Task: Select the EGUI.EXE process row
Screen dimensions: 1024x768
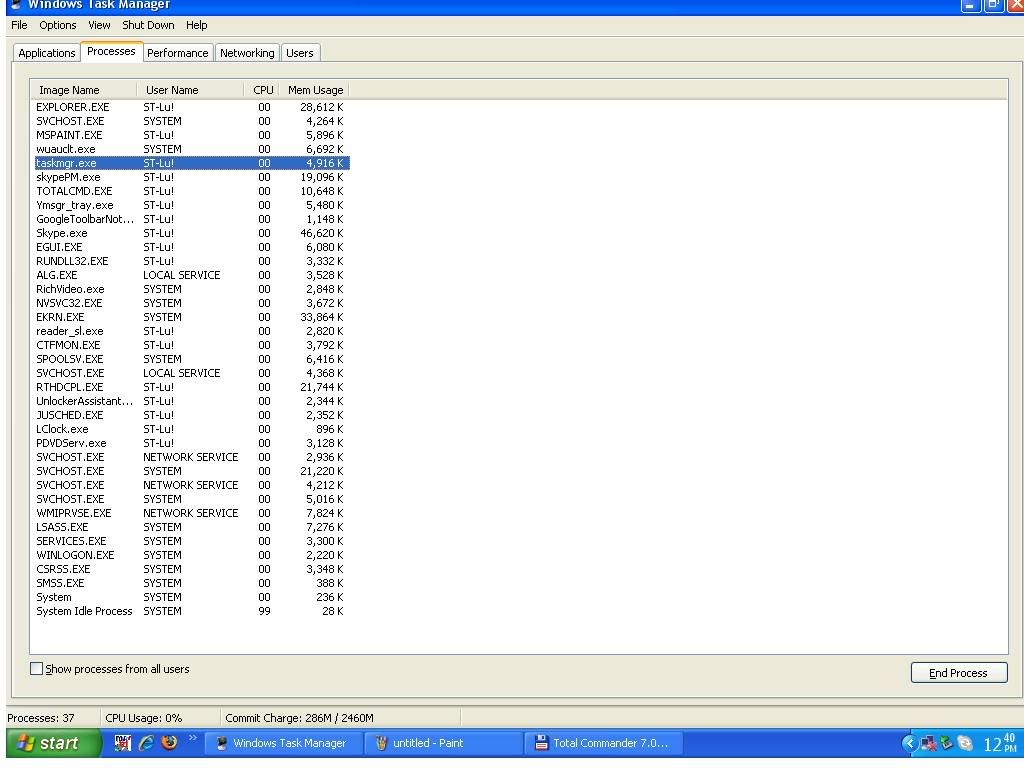Action: [x=192, y=247]
